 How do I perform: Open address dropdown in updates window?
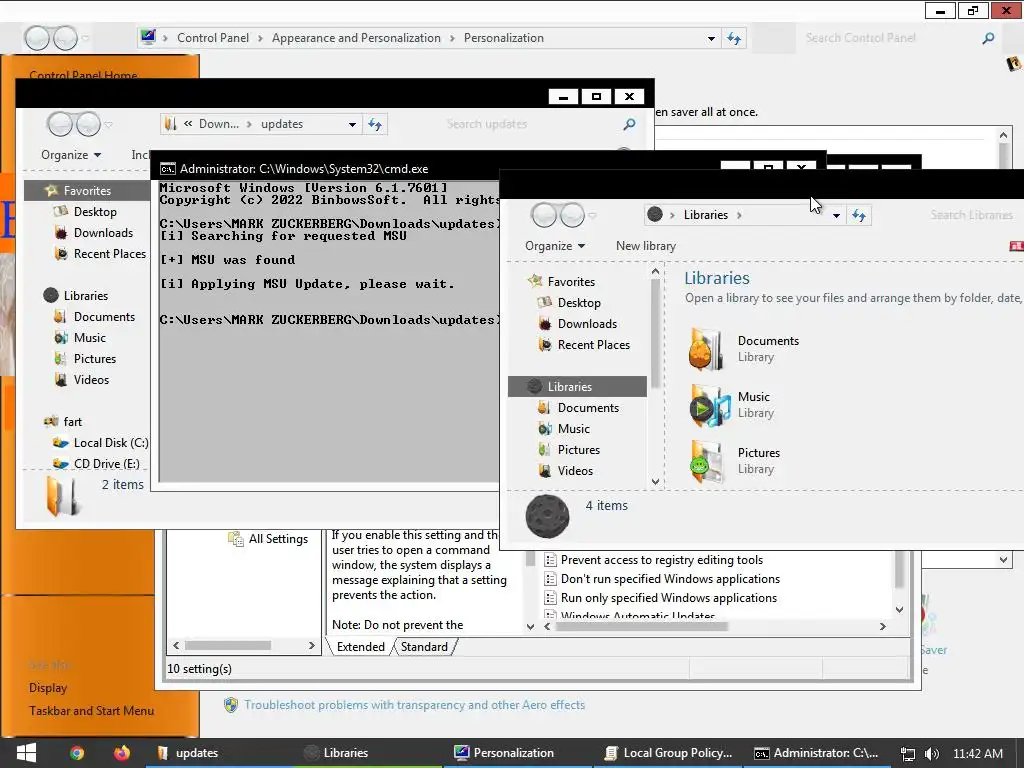pyautogui.click(x=352, y=124)
